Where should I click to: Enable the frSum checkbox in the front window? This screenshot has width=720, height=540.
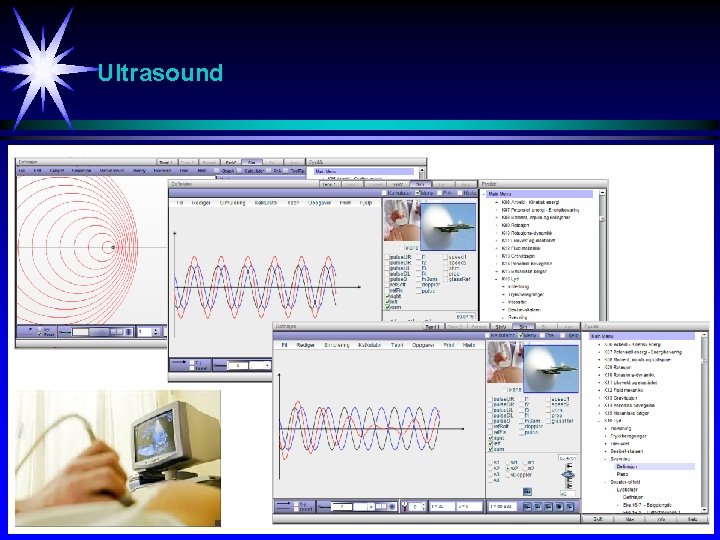[522, 421]
